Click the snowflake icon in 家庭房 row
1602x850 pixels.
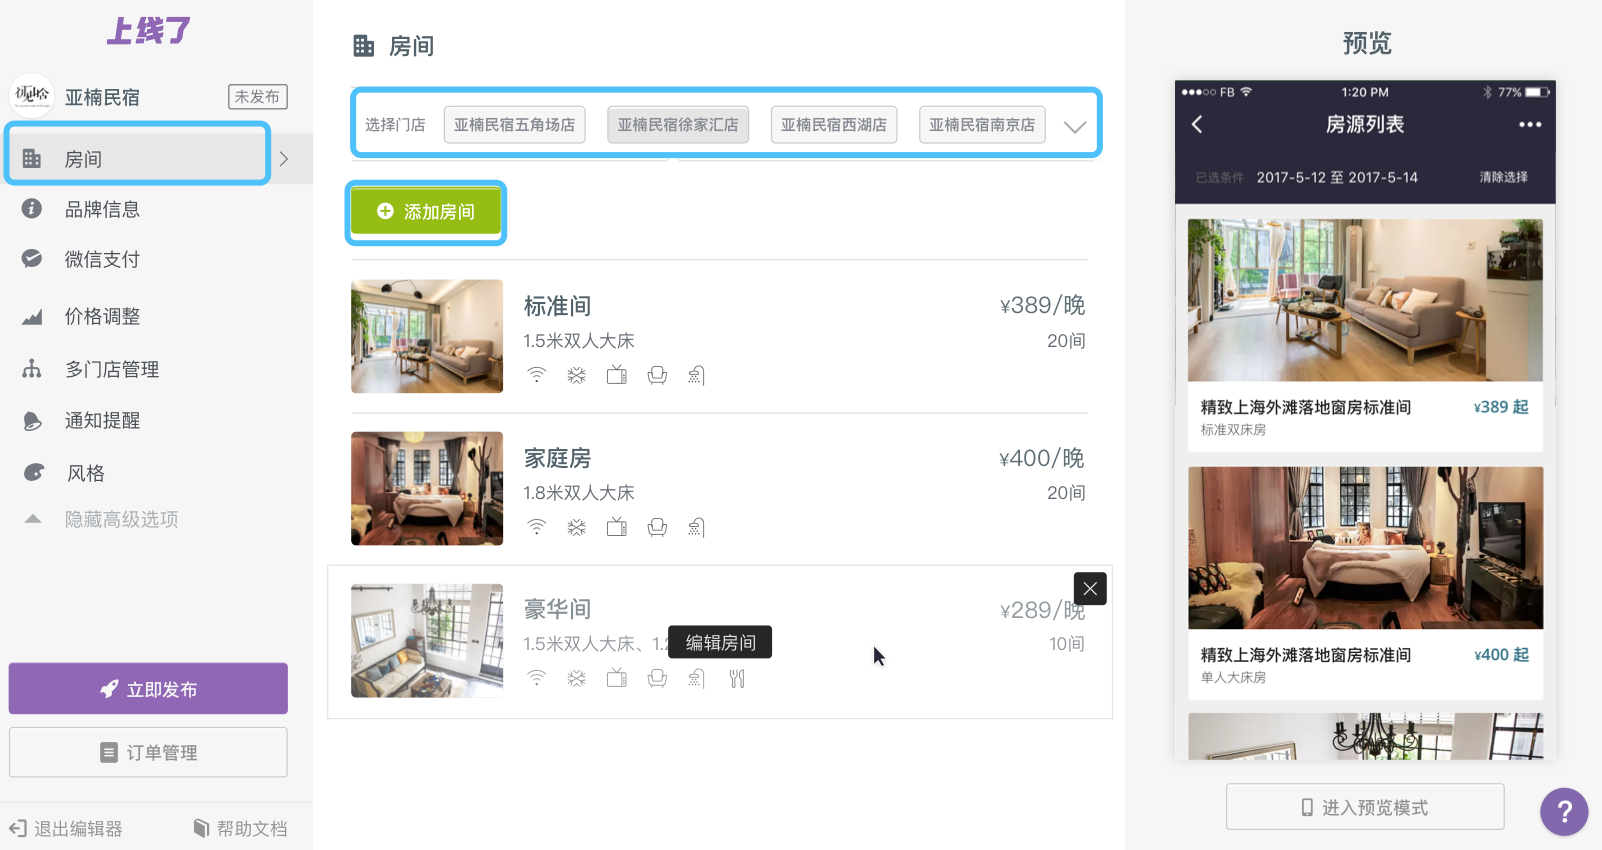click(577, 527)
